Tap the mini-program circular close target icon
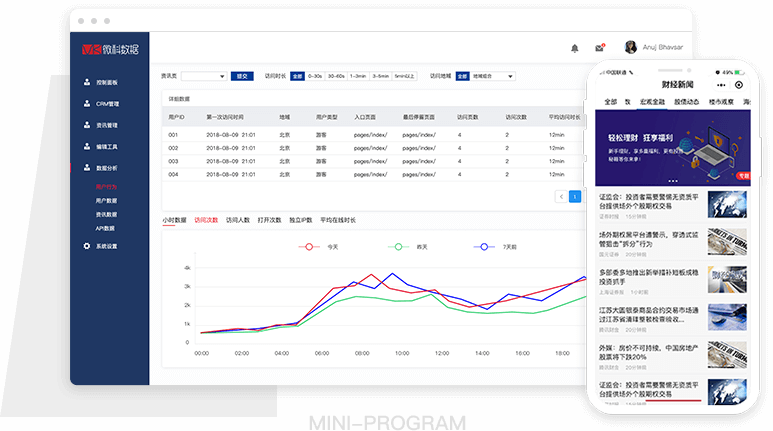 coord(739,85)
